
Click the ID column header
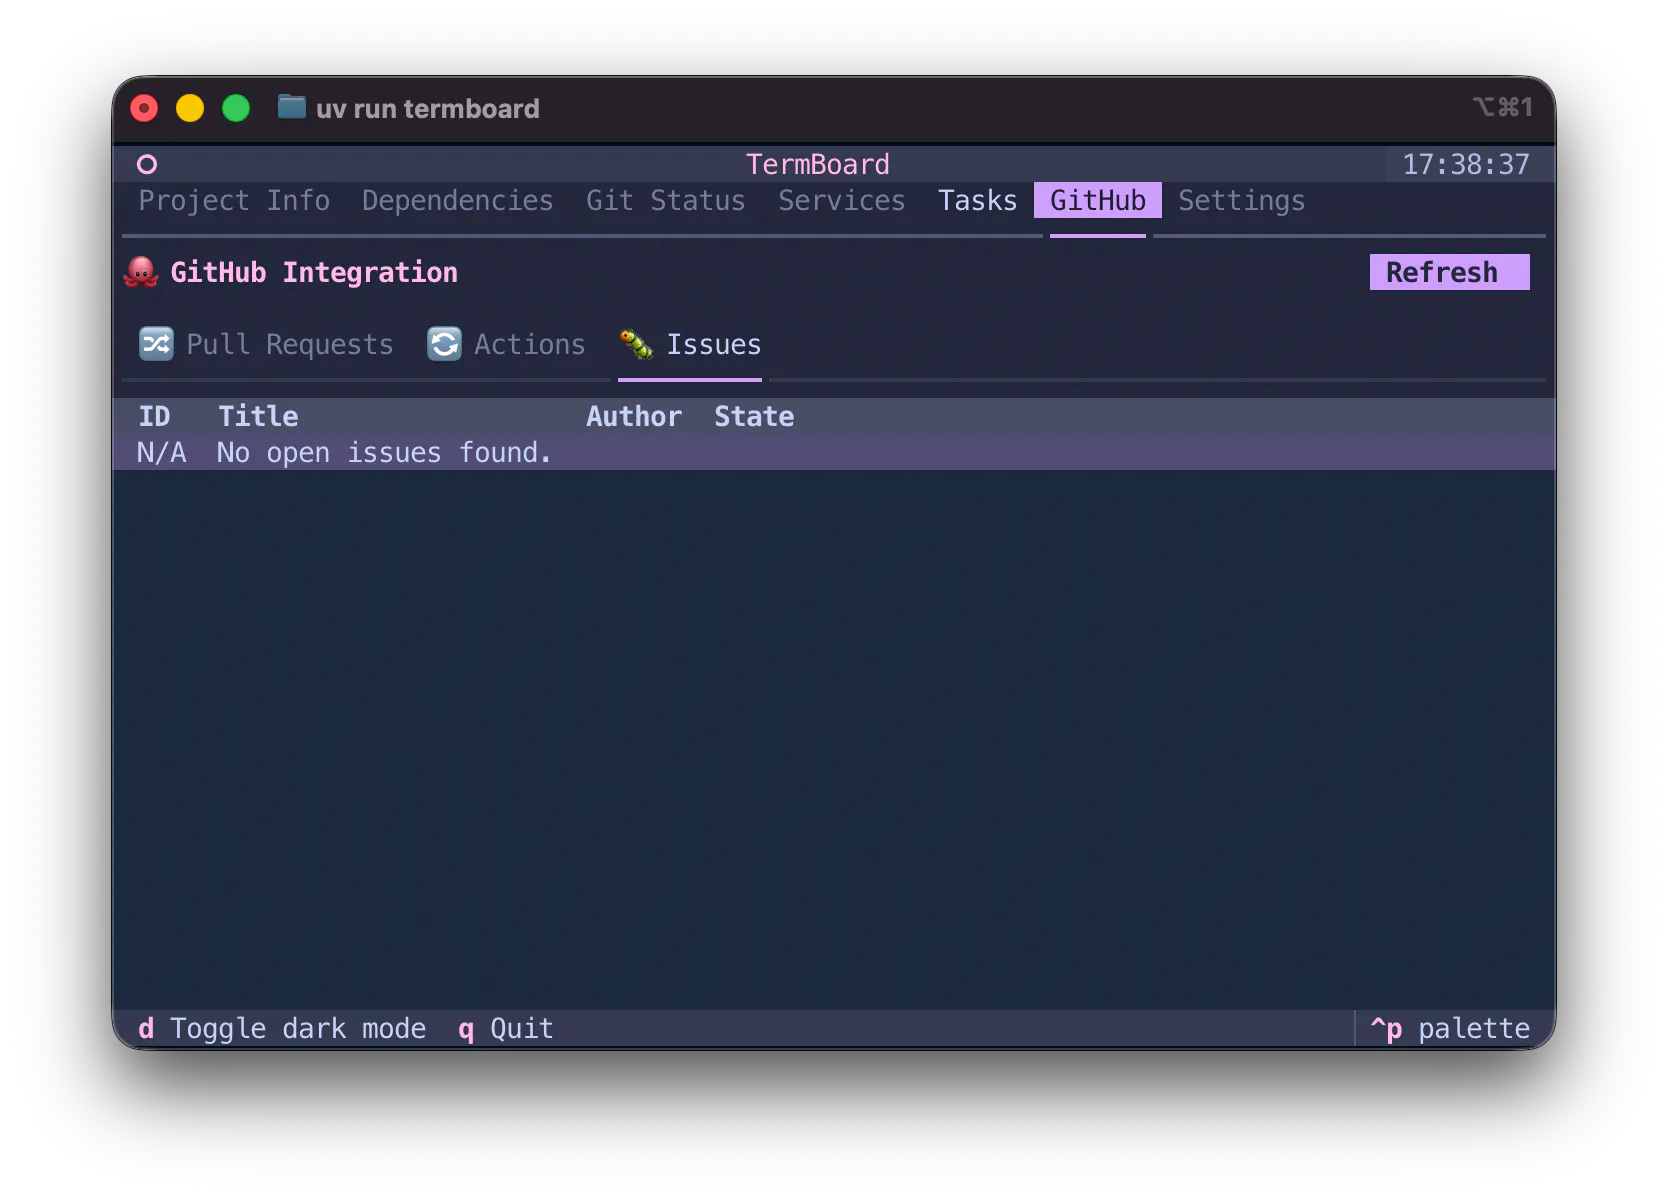(x=154, y=416)
